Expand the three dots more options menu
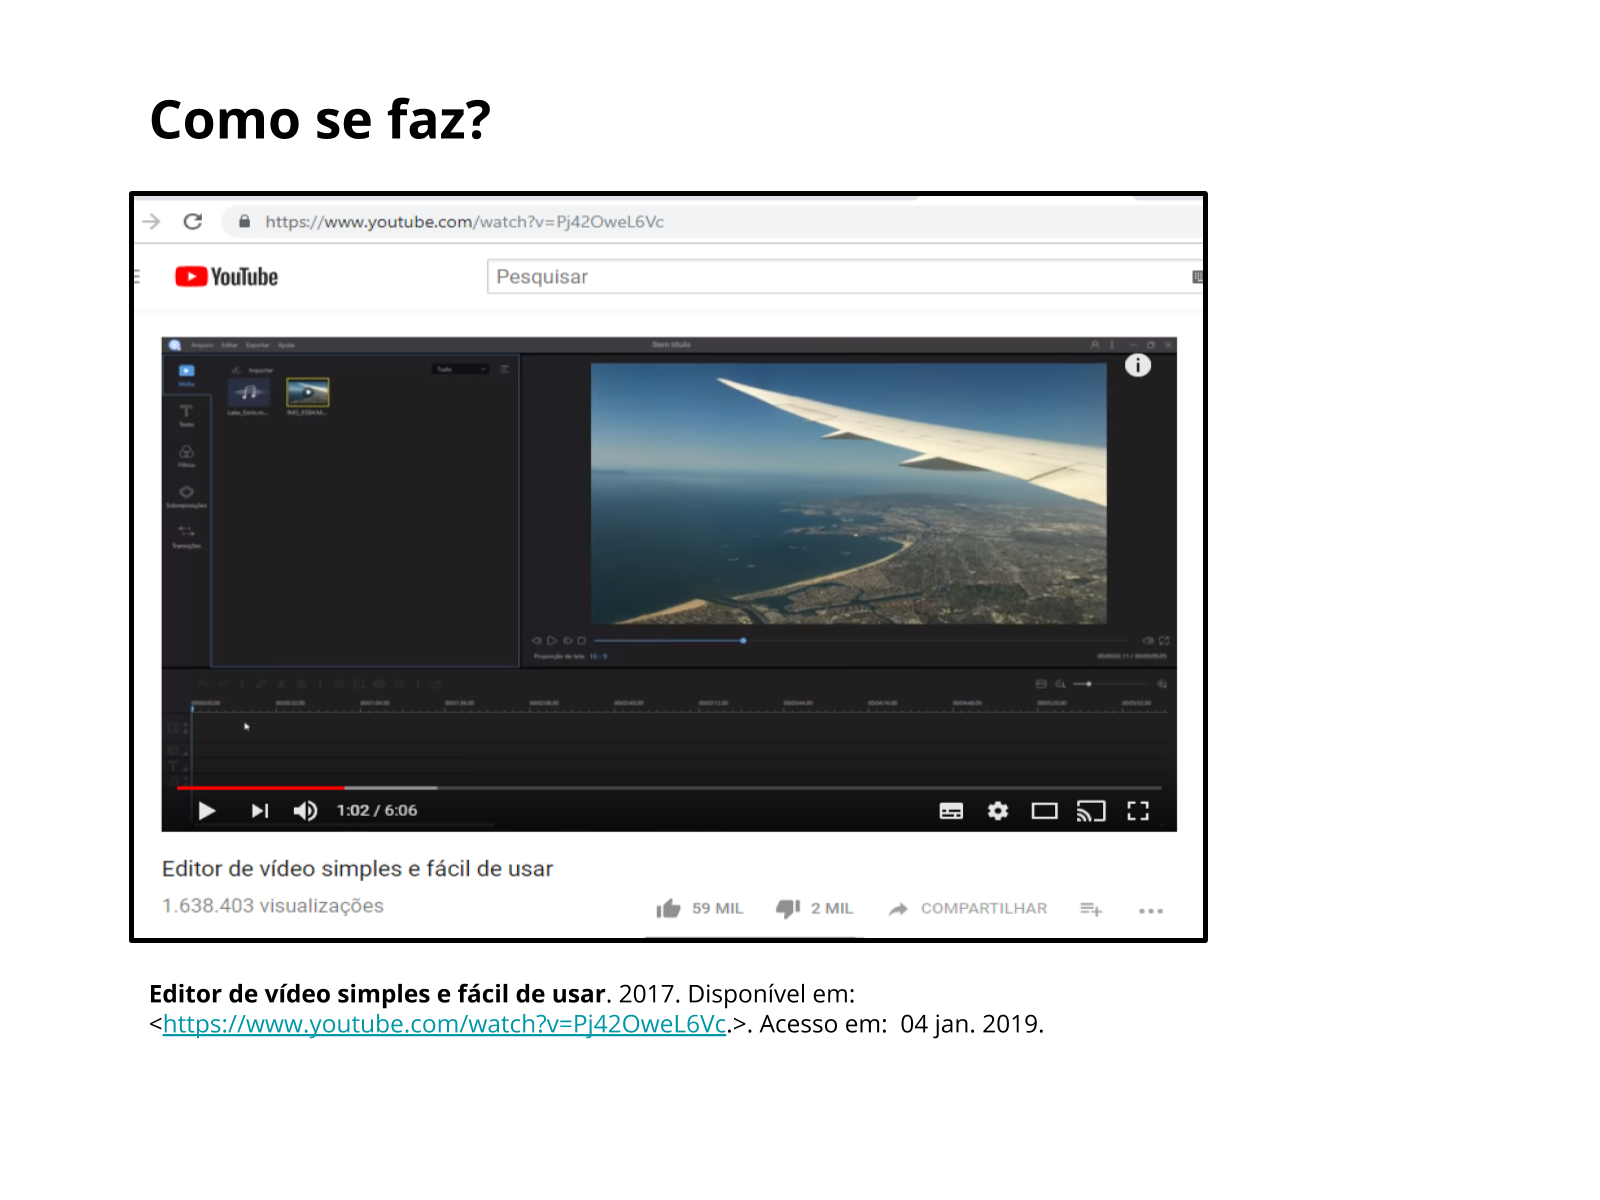Image resolution: width=1600 pixels, height=1200 pixels. point(1151,910)
